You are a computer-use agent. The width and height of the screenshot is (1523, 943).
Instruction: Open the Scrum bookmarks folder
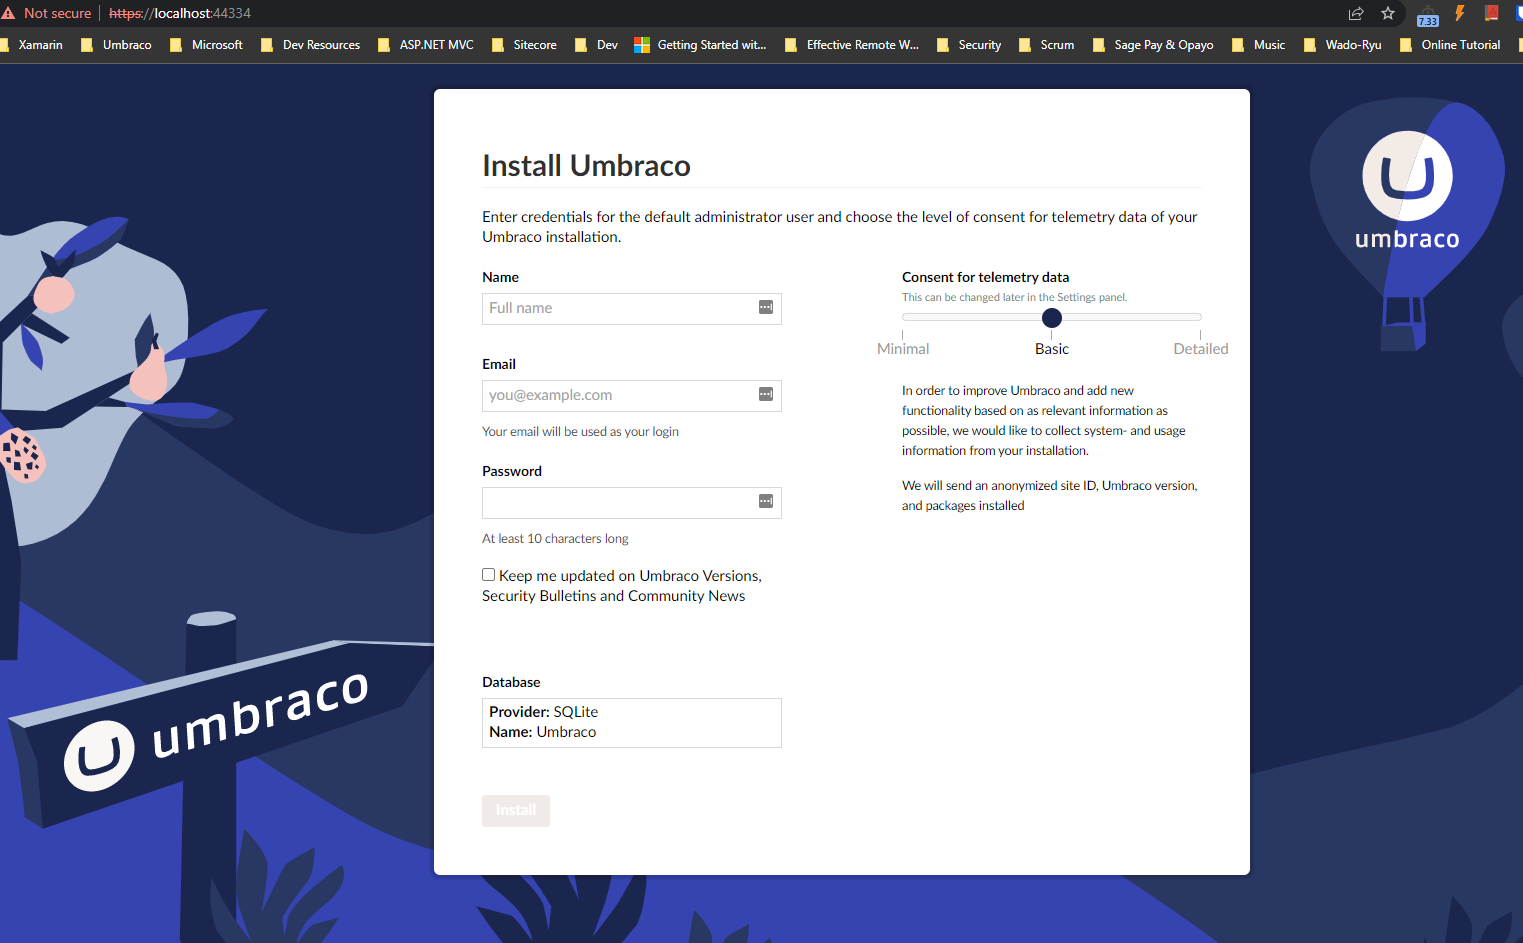[1046, 45]
